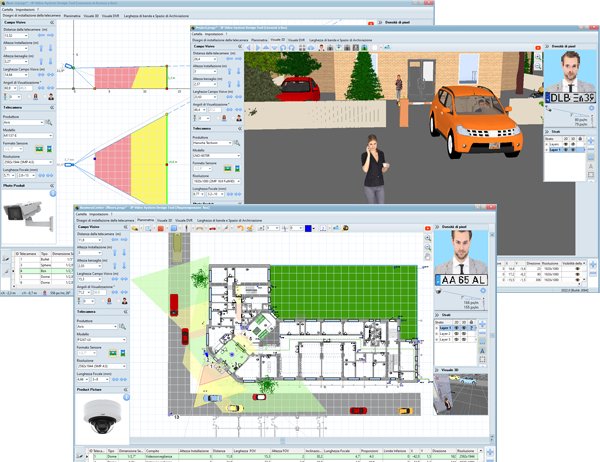Open info on the dome camera product picture
This screenshot has height=462, width=600.
pos(126,397)
